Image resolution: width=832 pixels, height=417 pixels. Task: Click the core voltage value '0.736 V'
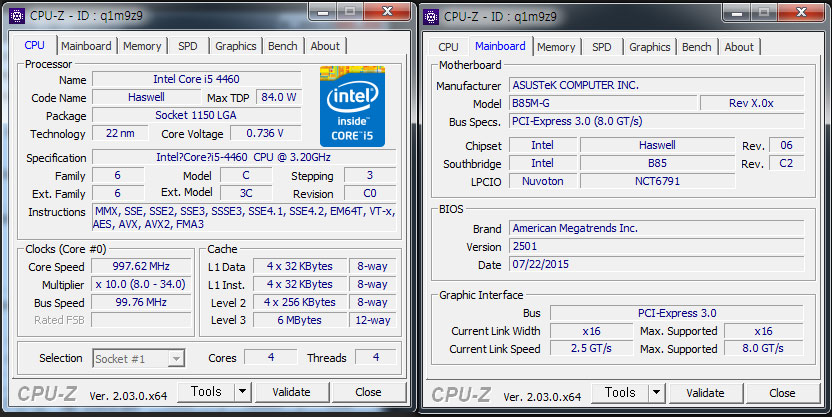pyautogui.click(x=265, y=133)
